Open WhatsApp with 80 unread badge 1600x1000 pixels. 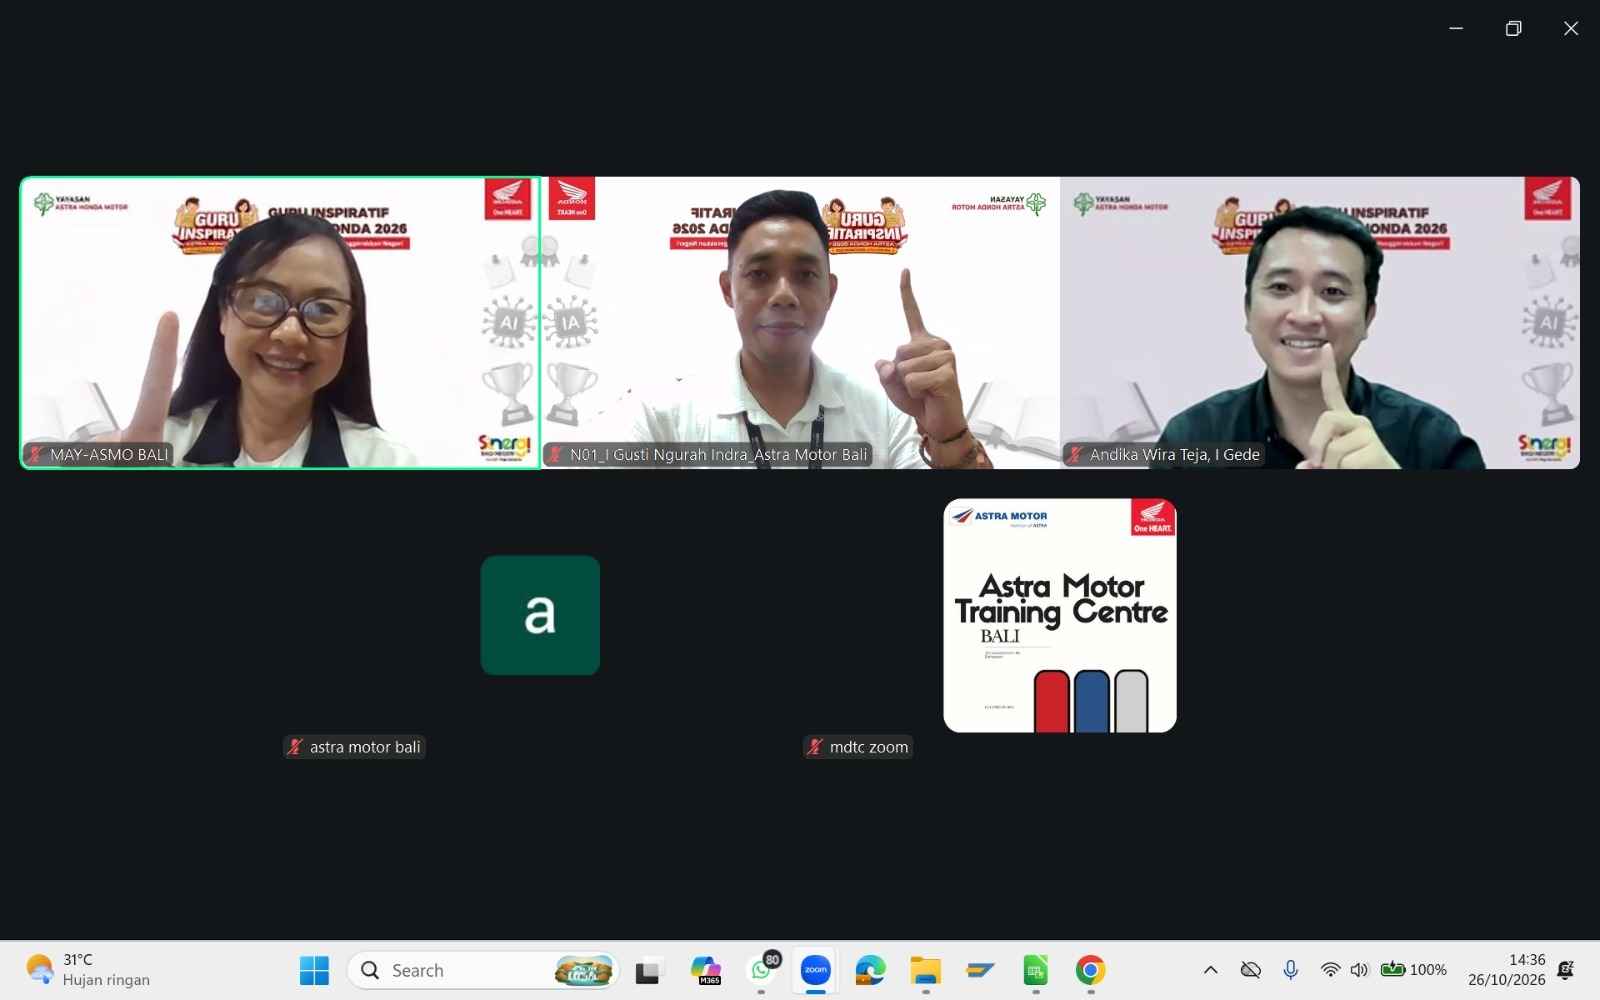click(763, 970)
